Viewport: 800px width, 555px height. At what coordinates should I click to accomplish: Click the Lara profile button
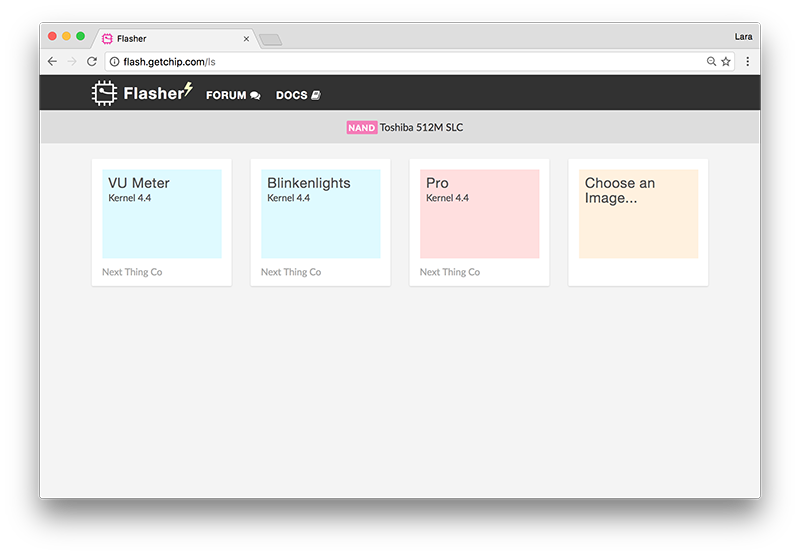pyautogui.click(x=743, y=37)
